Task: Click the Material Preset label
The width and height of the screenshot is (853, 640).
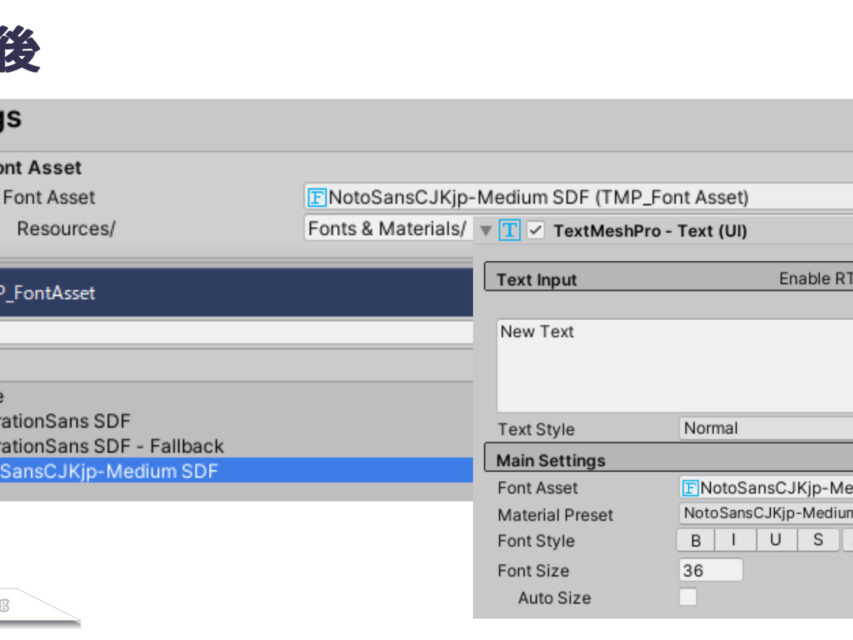Action: 555,515
